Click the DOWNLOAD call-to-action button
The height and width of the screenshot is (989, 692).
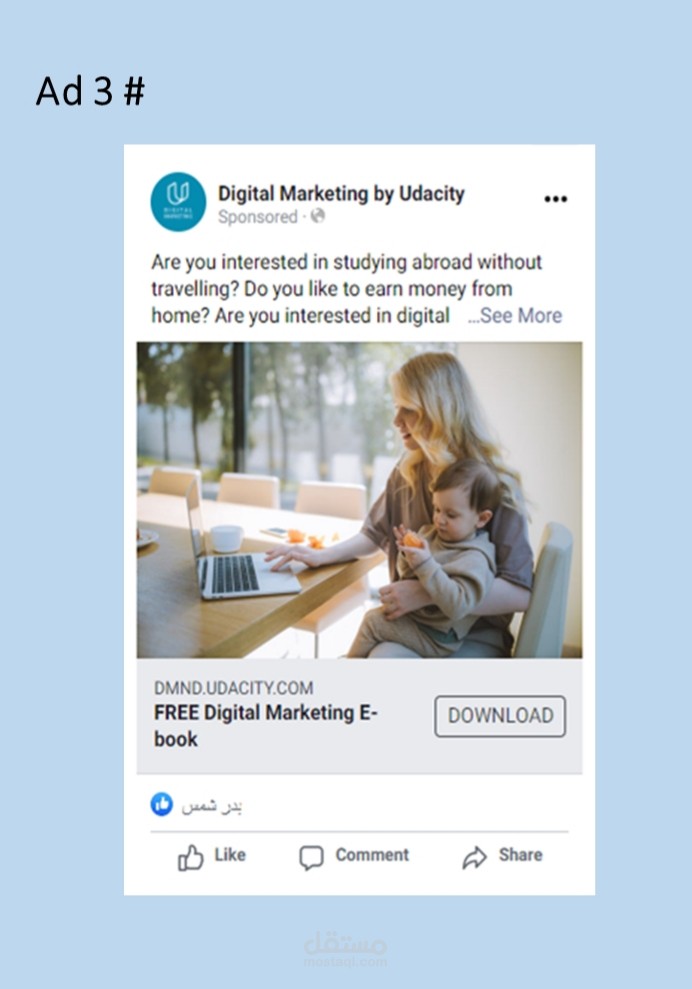[500, 716]
